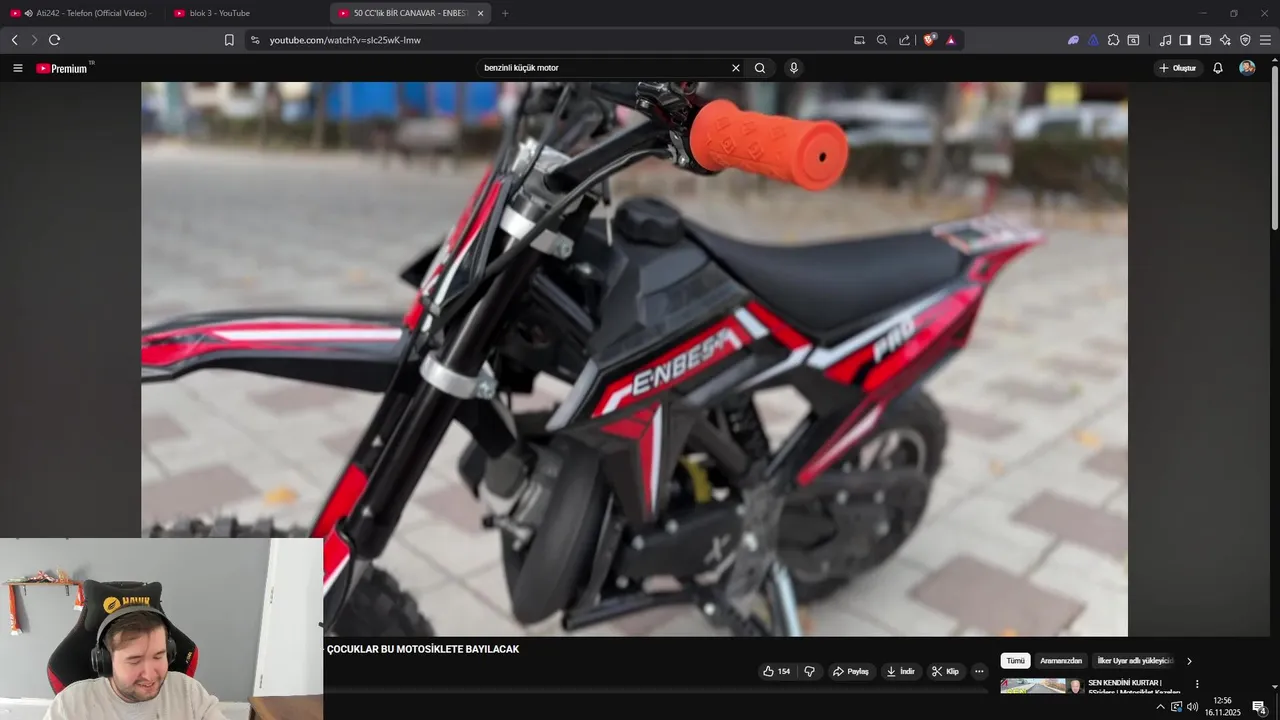Open the picture-in-picture screen icon in address bar
This screenshot has width=1280, height=720.
point(859,40)
